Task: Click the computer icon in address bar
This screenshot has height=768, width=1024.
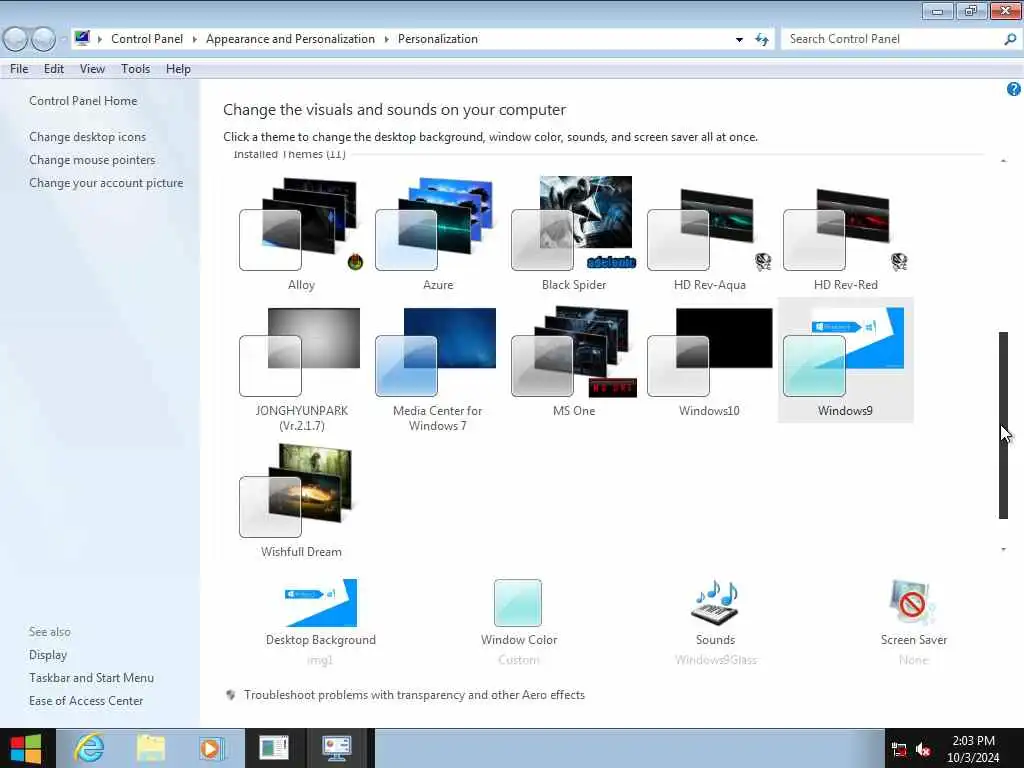Action: 82,38
